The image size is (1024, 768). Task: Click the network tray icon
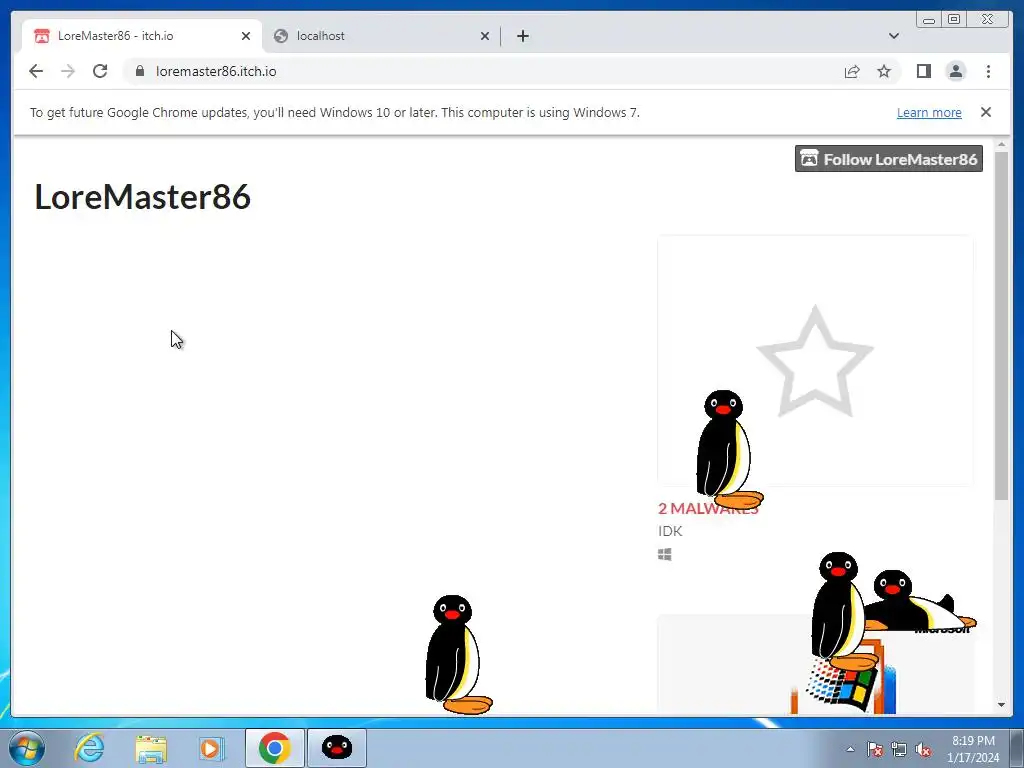coord(899,749)
